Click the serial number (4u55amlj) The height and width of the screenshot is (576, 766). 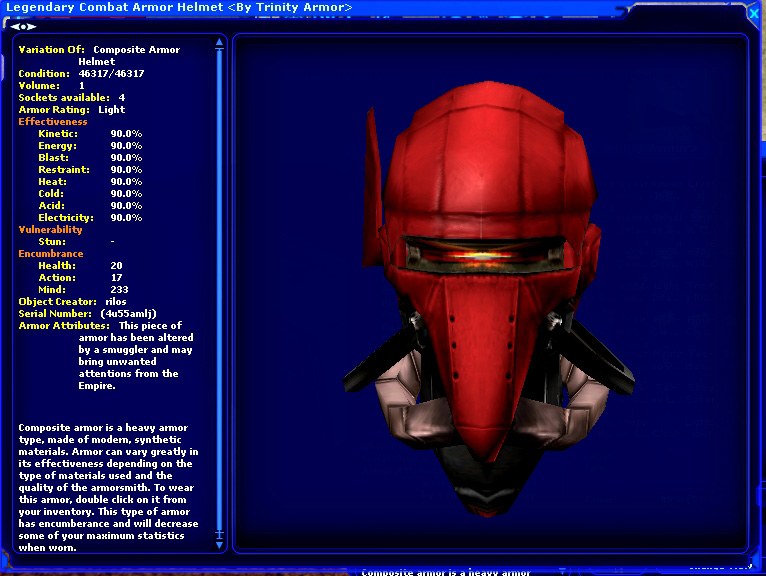[128, 314]
